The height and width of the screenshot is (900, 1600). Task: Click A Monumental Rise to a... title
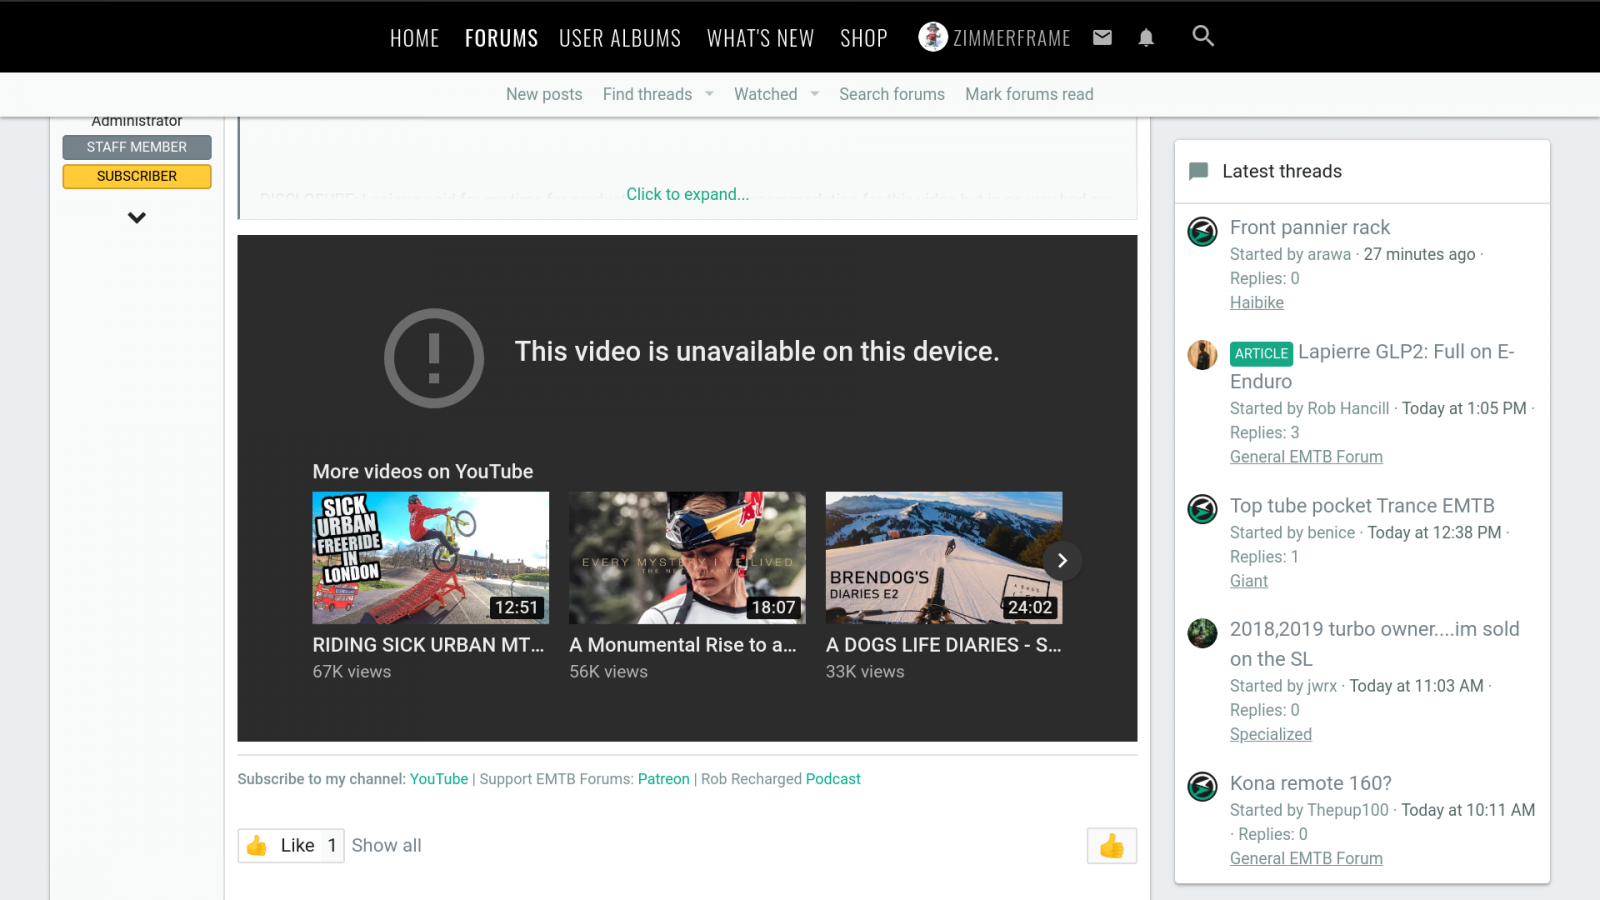(x=683, y=645)
